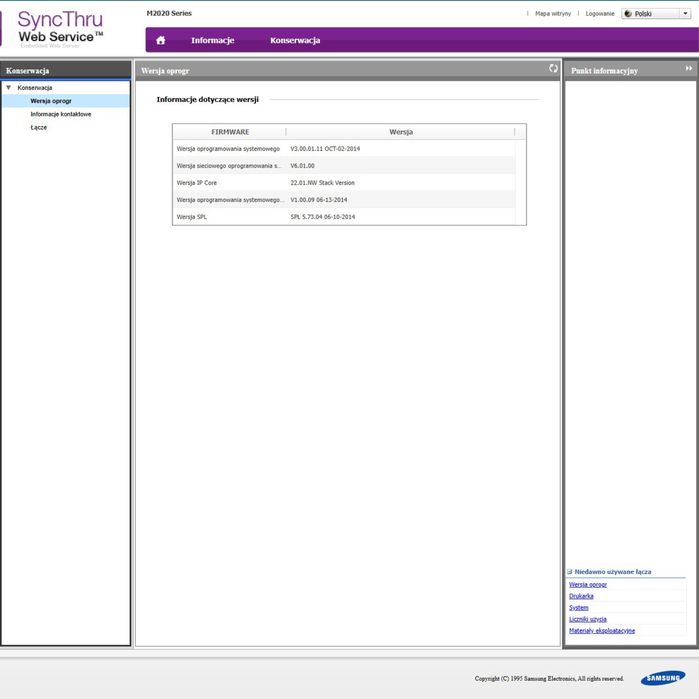Click the Samsung logo in footer
This screenshot has width=699, height=699.
(x=663, y=678)
